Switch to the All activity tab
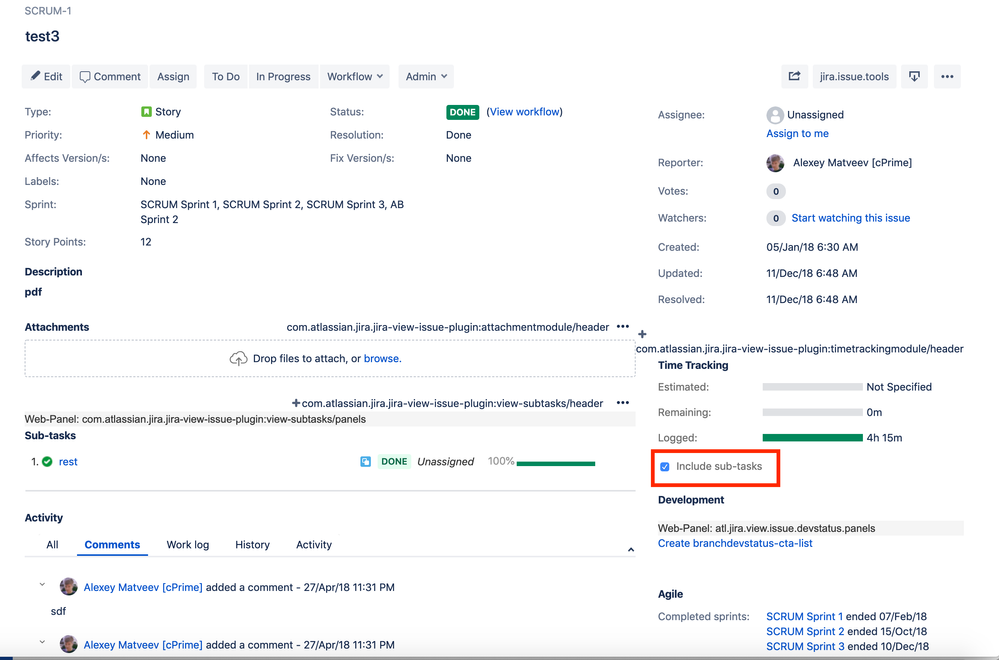999x660 pixels. click(52, 545)
